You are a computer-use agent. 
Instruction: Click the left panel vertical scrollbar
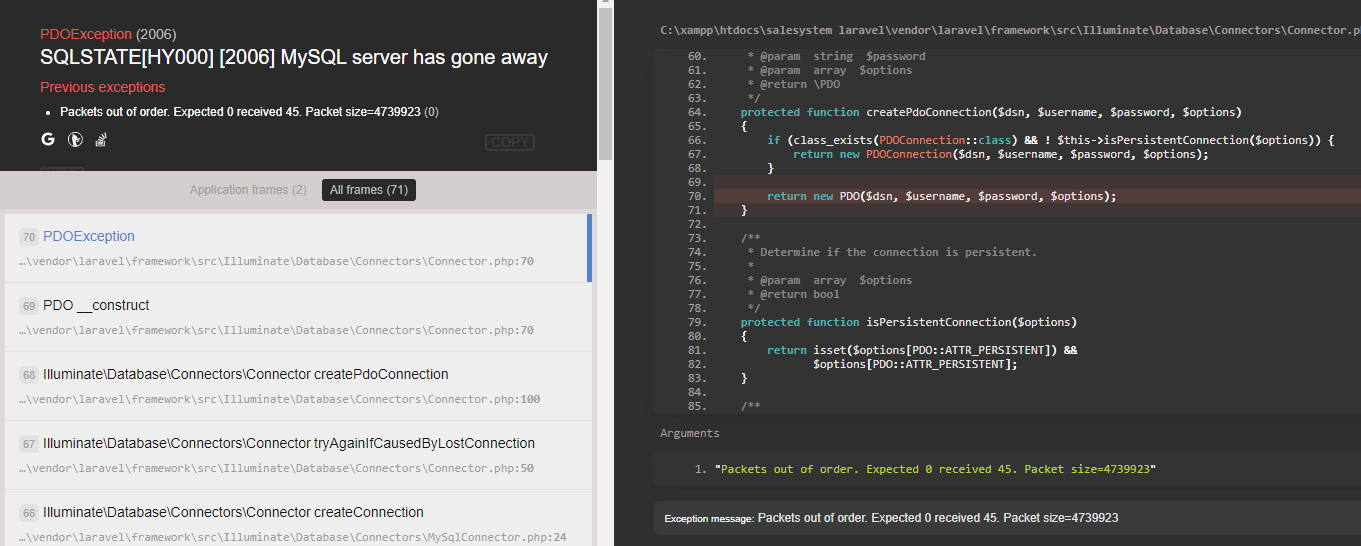coord(605,80)
